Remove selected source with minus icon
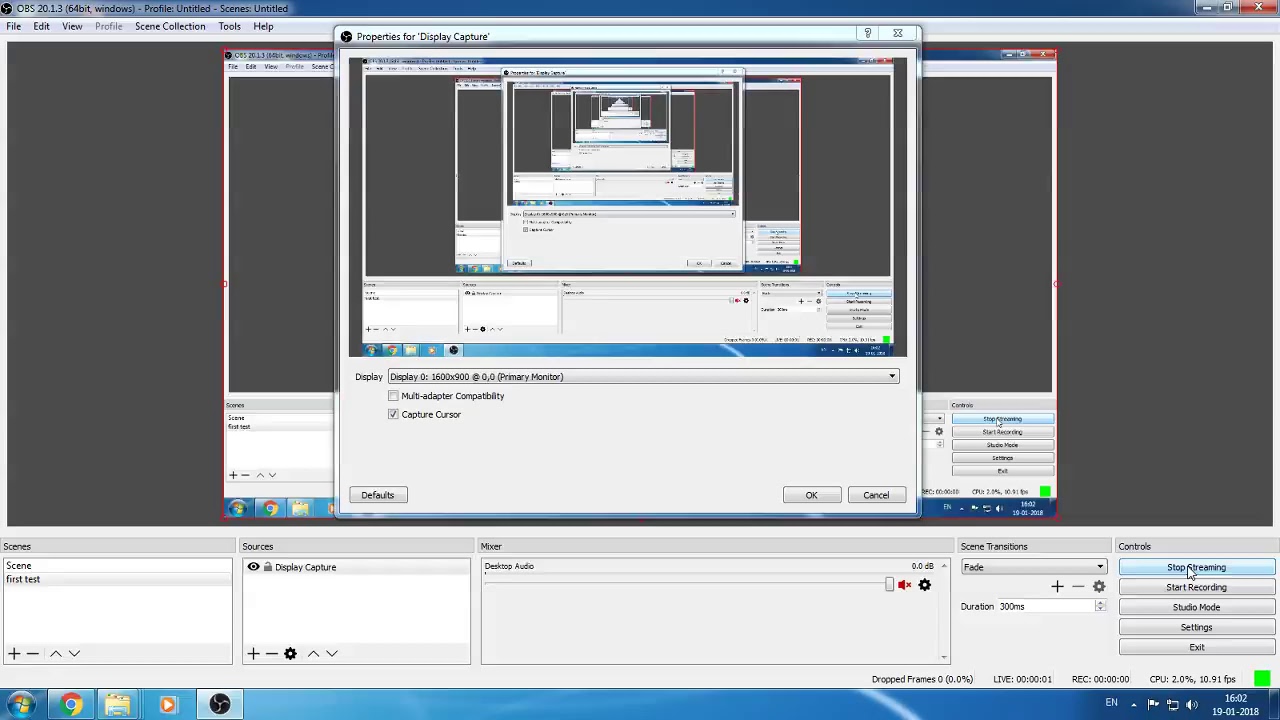 tap(271, 653)
